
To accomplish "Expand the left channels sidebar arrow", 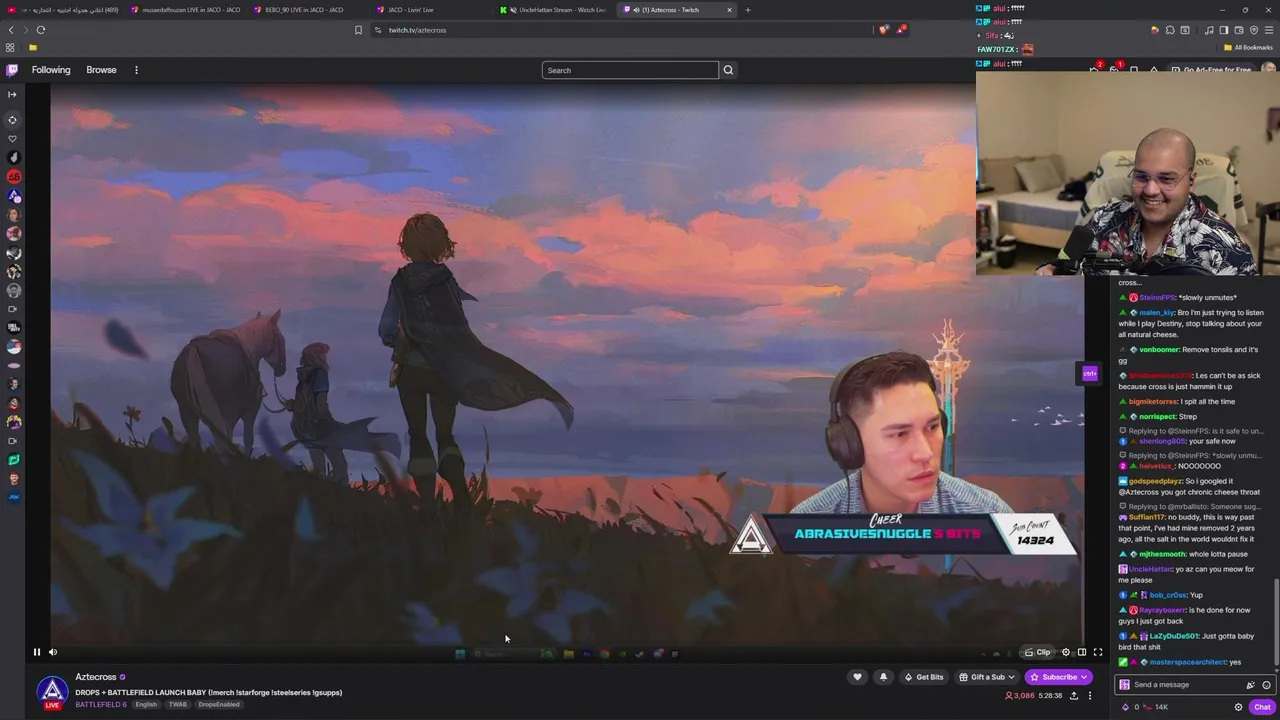I will coord(12,95).
